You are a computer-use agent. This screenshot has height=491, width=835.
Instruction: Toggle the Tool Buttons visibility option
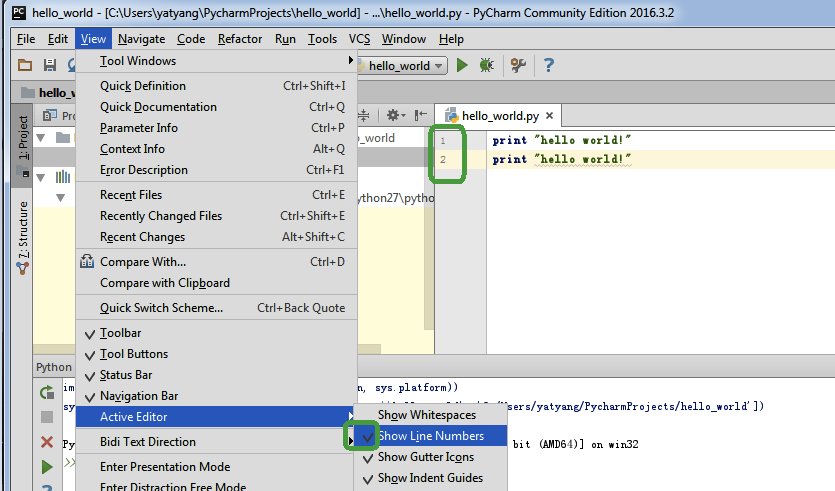coord(216,354)
